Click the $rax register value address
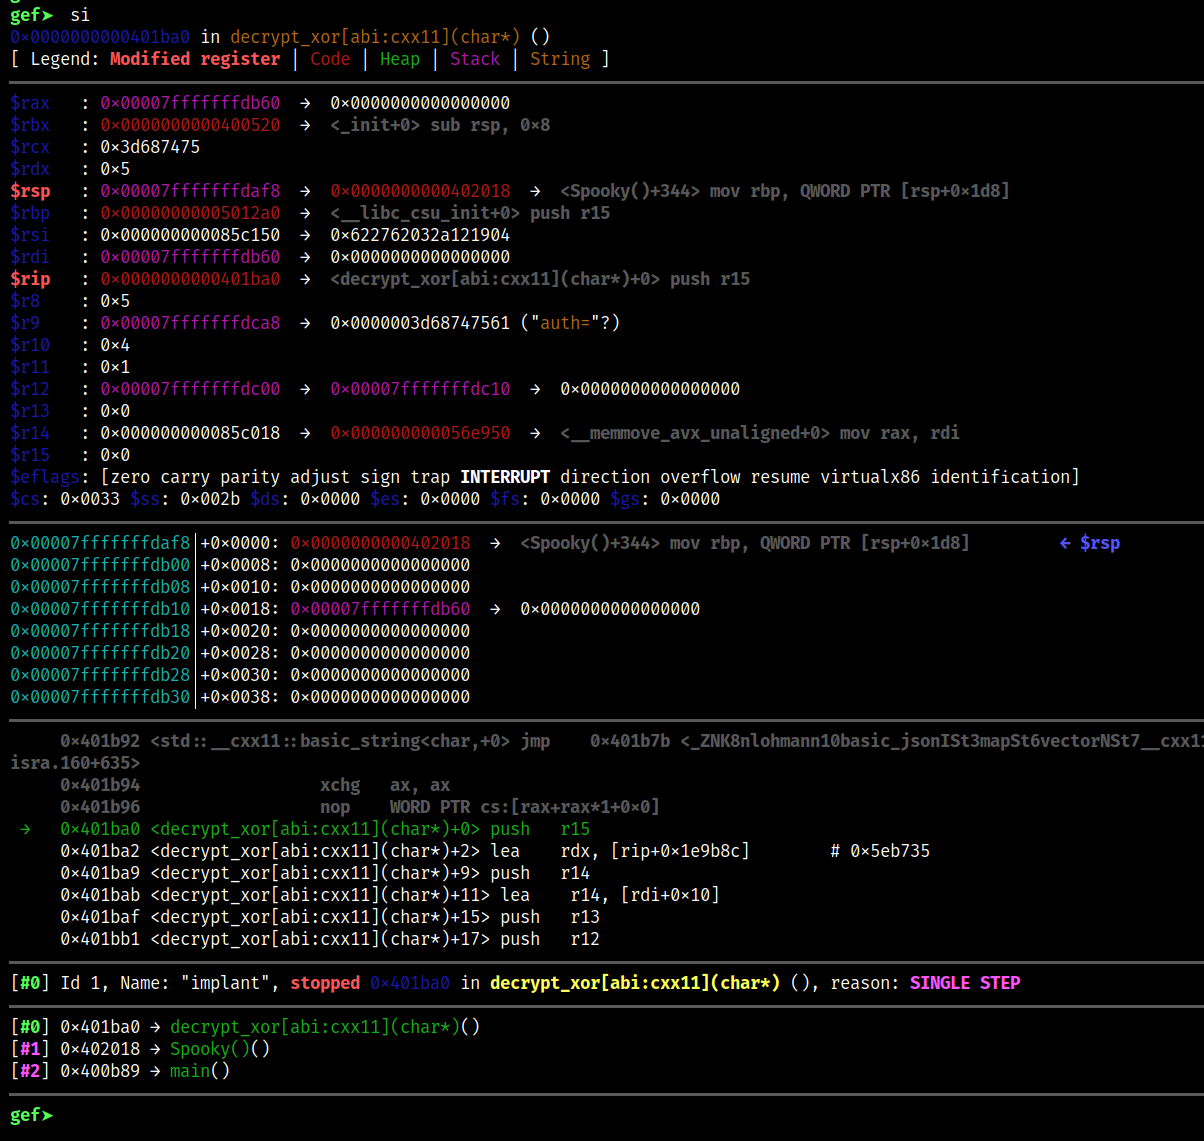The image size is (1204, 1141). point(190,103)
